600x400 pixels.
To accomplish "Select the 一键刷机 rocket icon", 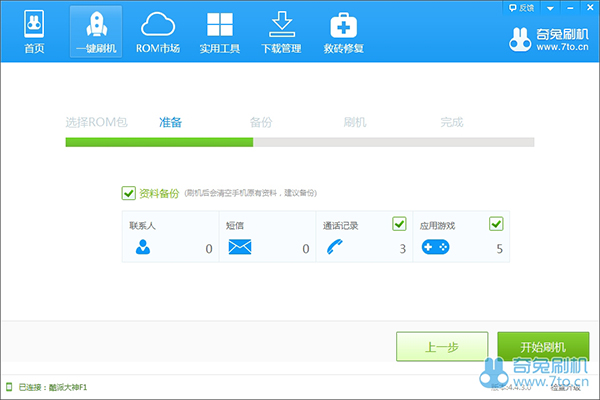I will (x=96, y=24).
